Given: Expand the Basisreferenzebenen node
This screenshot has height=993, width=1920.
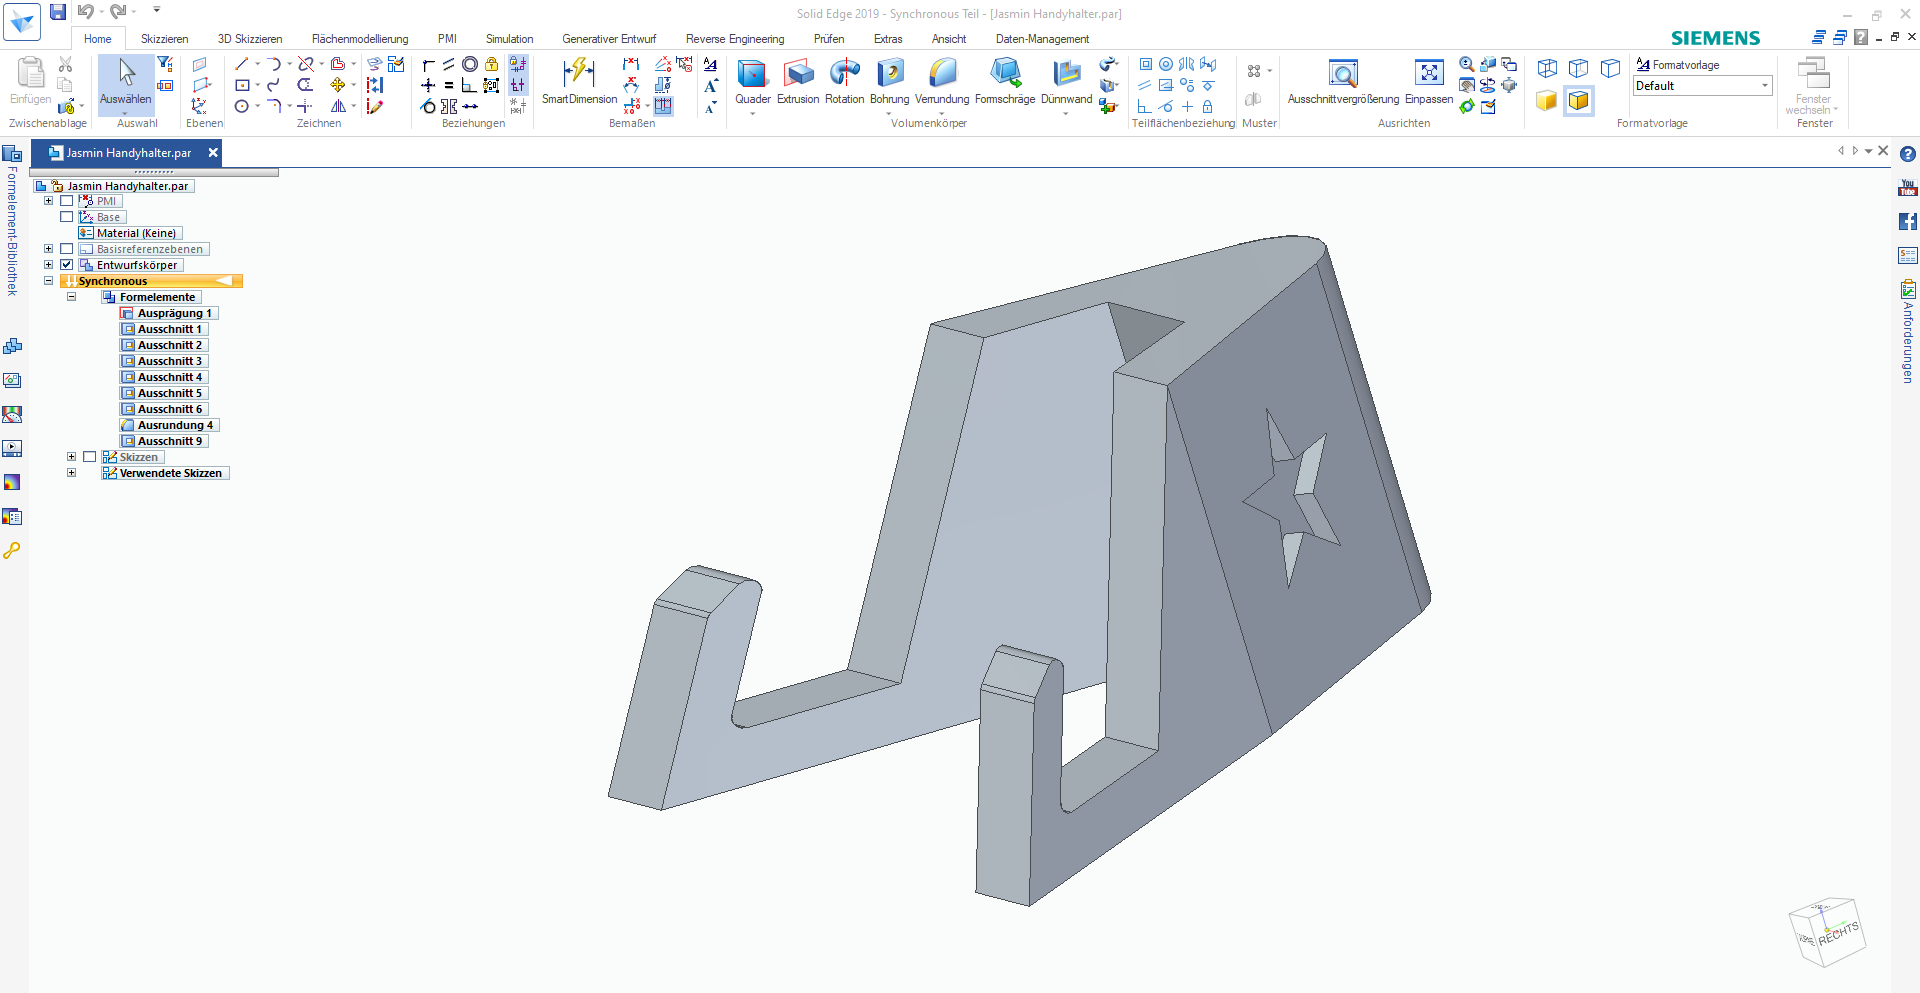Looking at the screenshot, I should tap(48, 249).
